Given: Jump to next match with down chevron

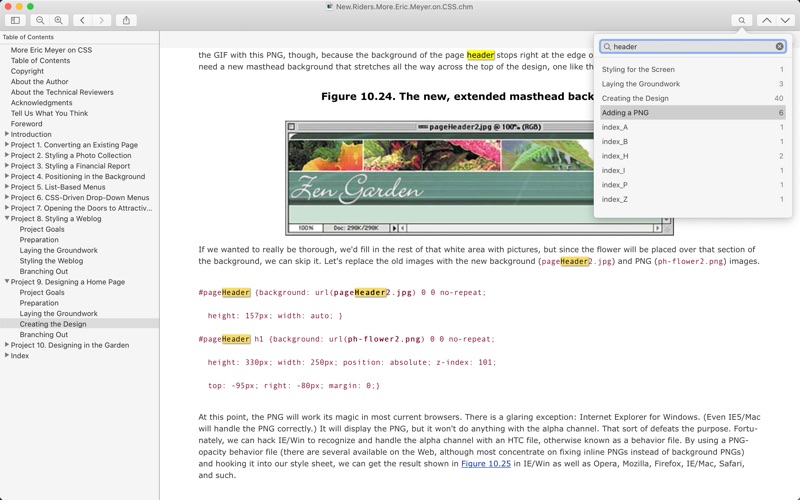Looking at the screenshot, I should (x=785, y=20).
